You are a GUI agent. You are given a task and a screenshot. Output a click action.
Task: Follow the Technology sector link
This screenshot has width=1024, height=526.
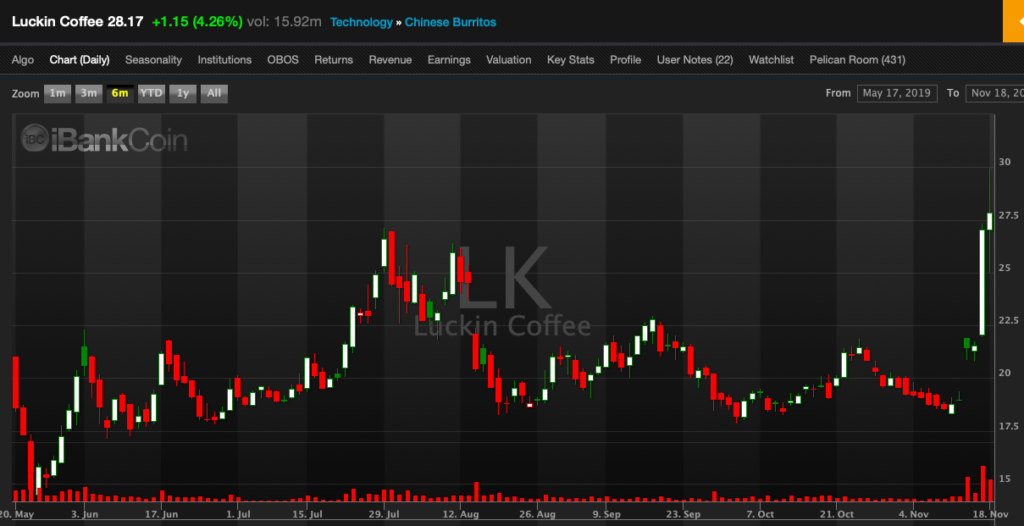pos(361,22)
